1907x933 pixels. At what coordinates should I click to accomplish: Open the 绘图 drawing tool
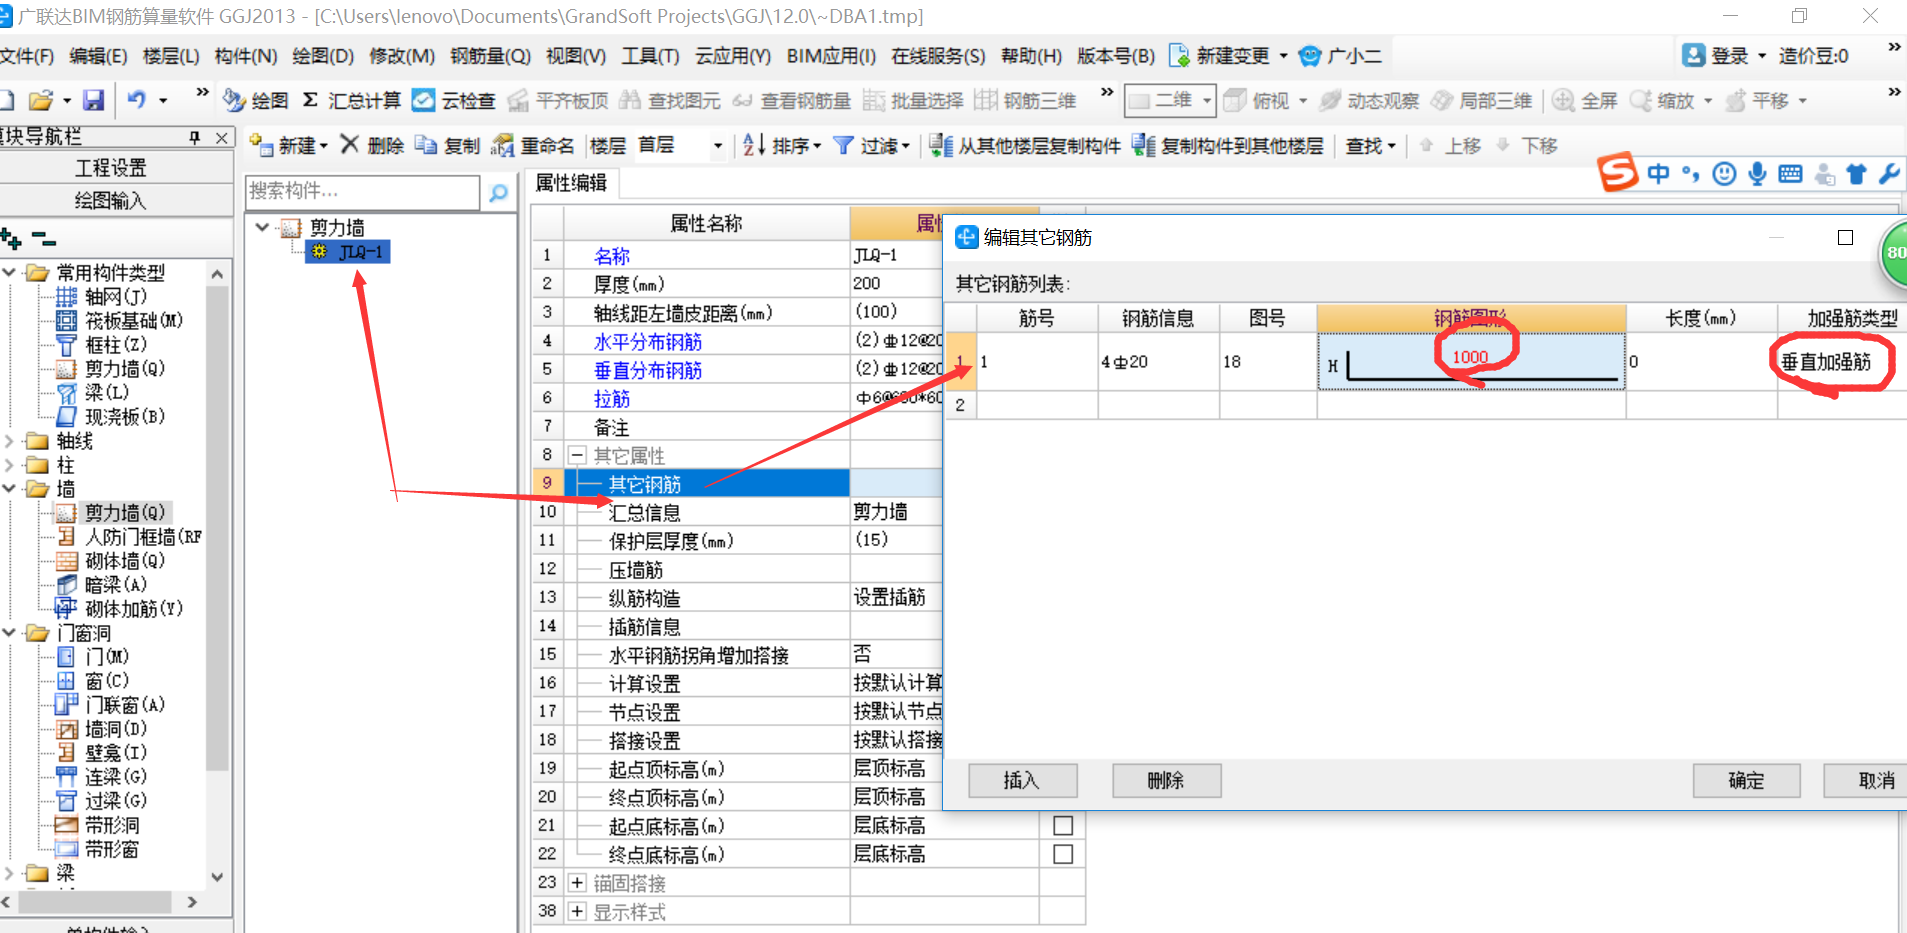pyautogui.click(x=255, y=100)
